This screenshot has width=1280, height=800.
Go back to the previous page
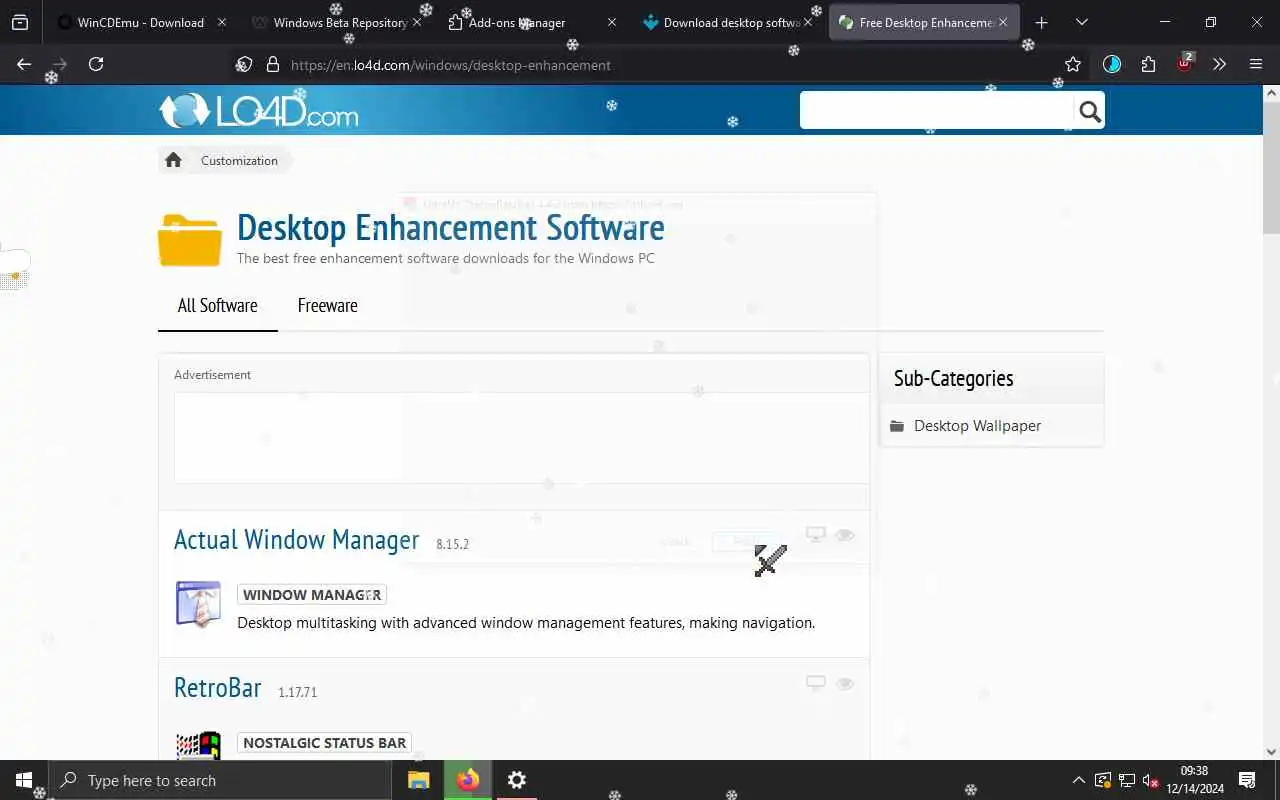[x=24, y=64]
